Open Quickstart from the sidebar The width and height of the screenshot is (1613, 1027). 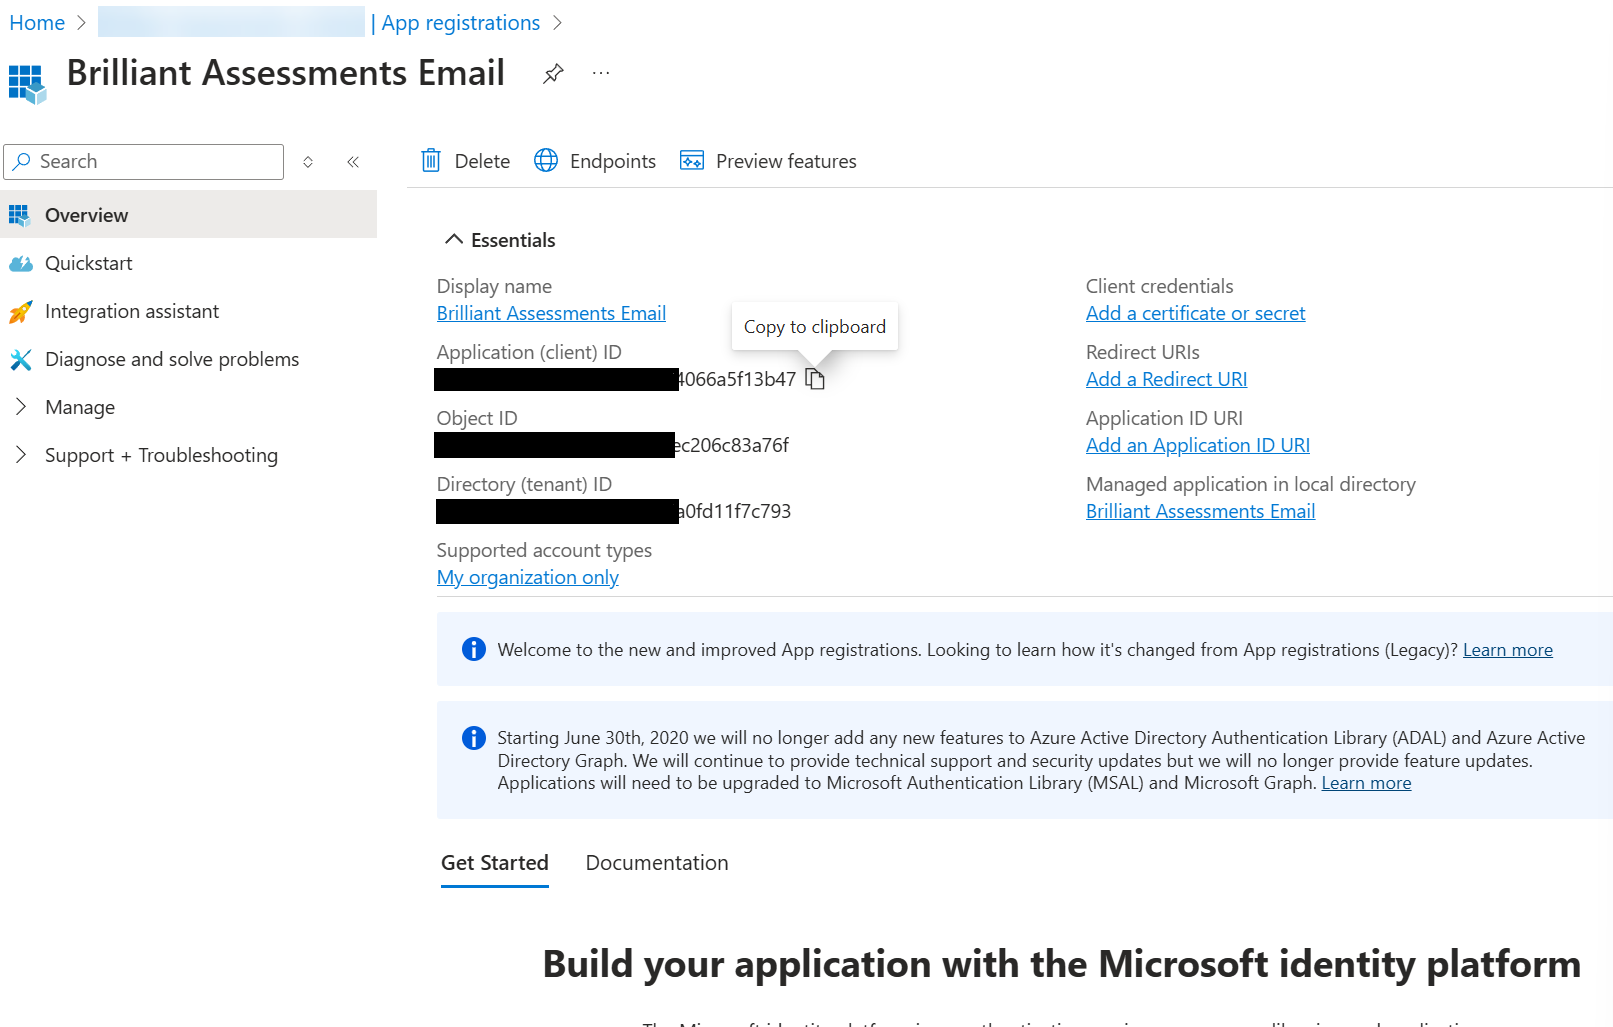pos(88,263)
